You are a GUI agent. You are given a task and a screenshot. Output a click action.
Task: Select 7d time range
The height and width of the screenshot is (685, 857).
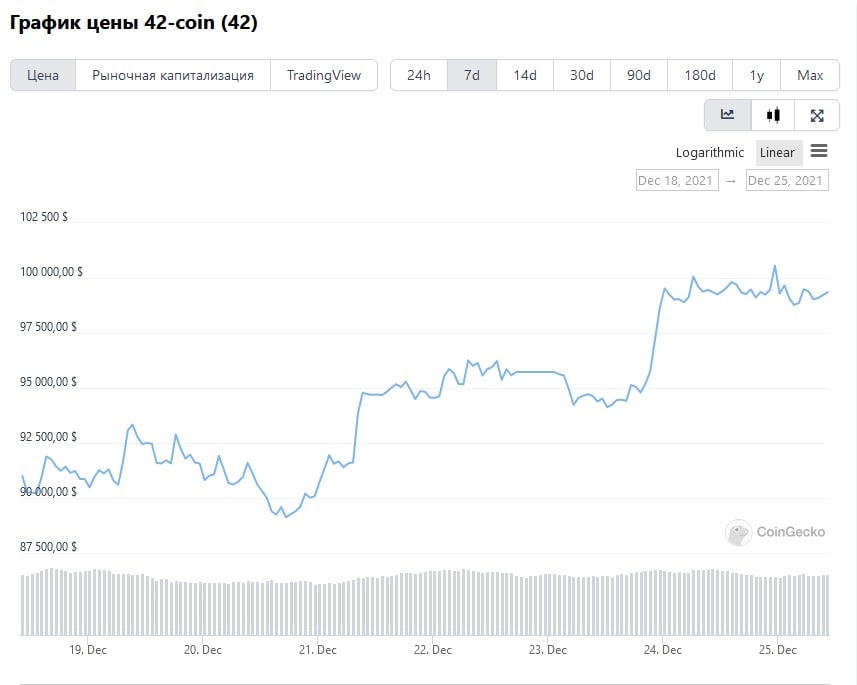471,75
